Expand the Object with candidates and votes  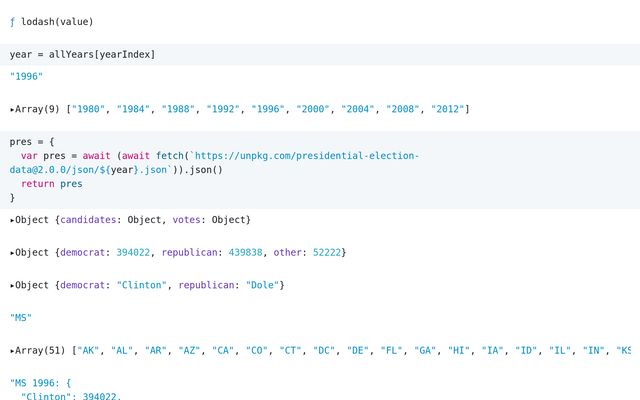pyautogui.click(x=13, y=219)
